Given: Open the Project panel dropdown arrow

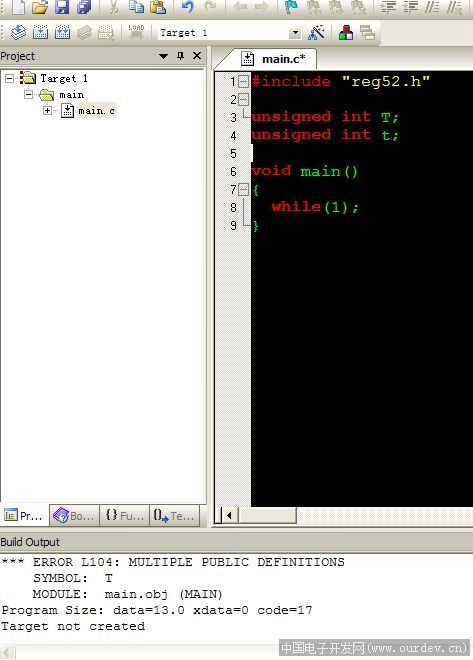Looking at the screenshot, I should (x=163, y=56).
